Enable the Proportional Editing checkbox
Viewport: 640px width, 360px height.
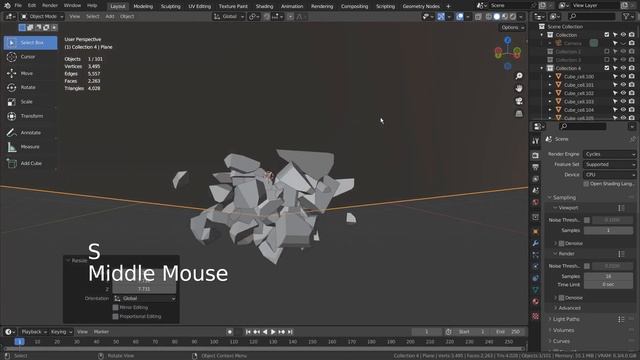coord(116,316)
